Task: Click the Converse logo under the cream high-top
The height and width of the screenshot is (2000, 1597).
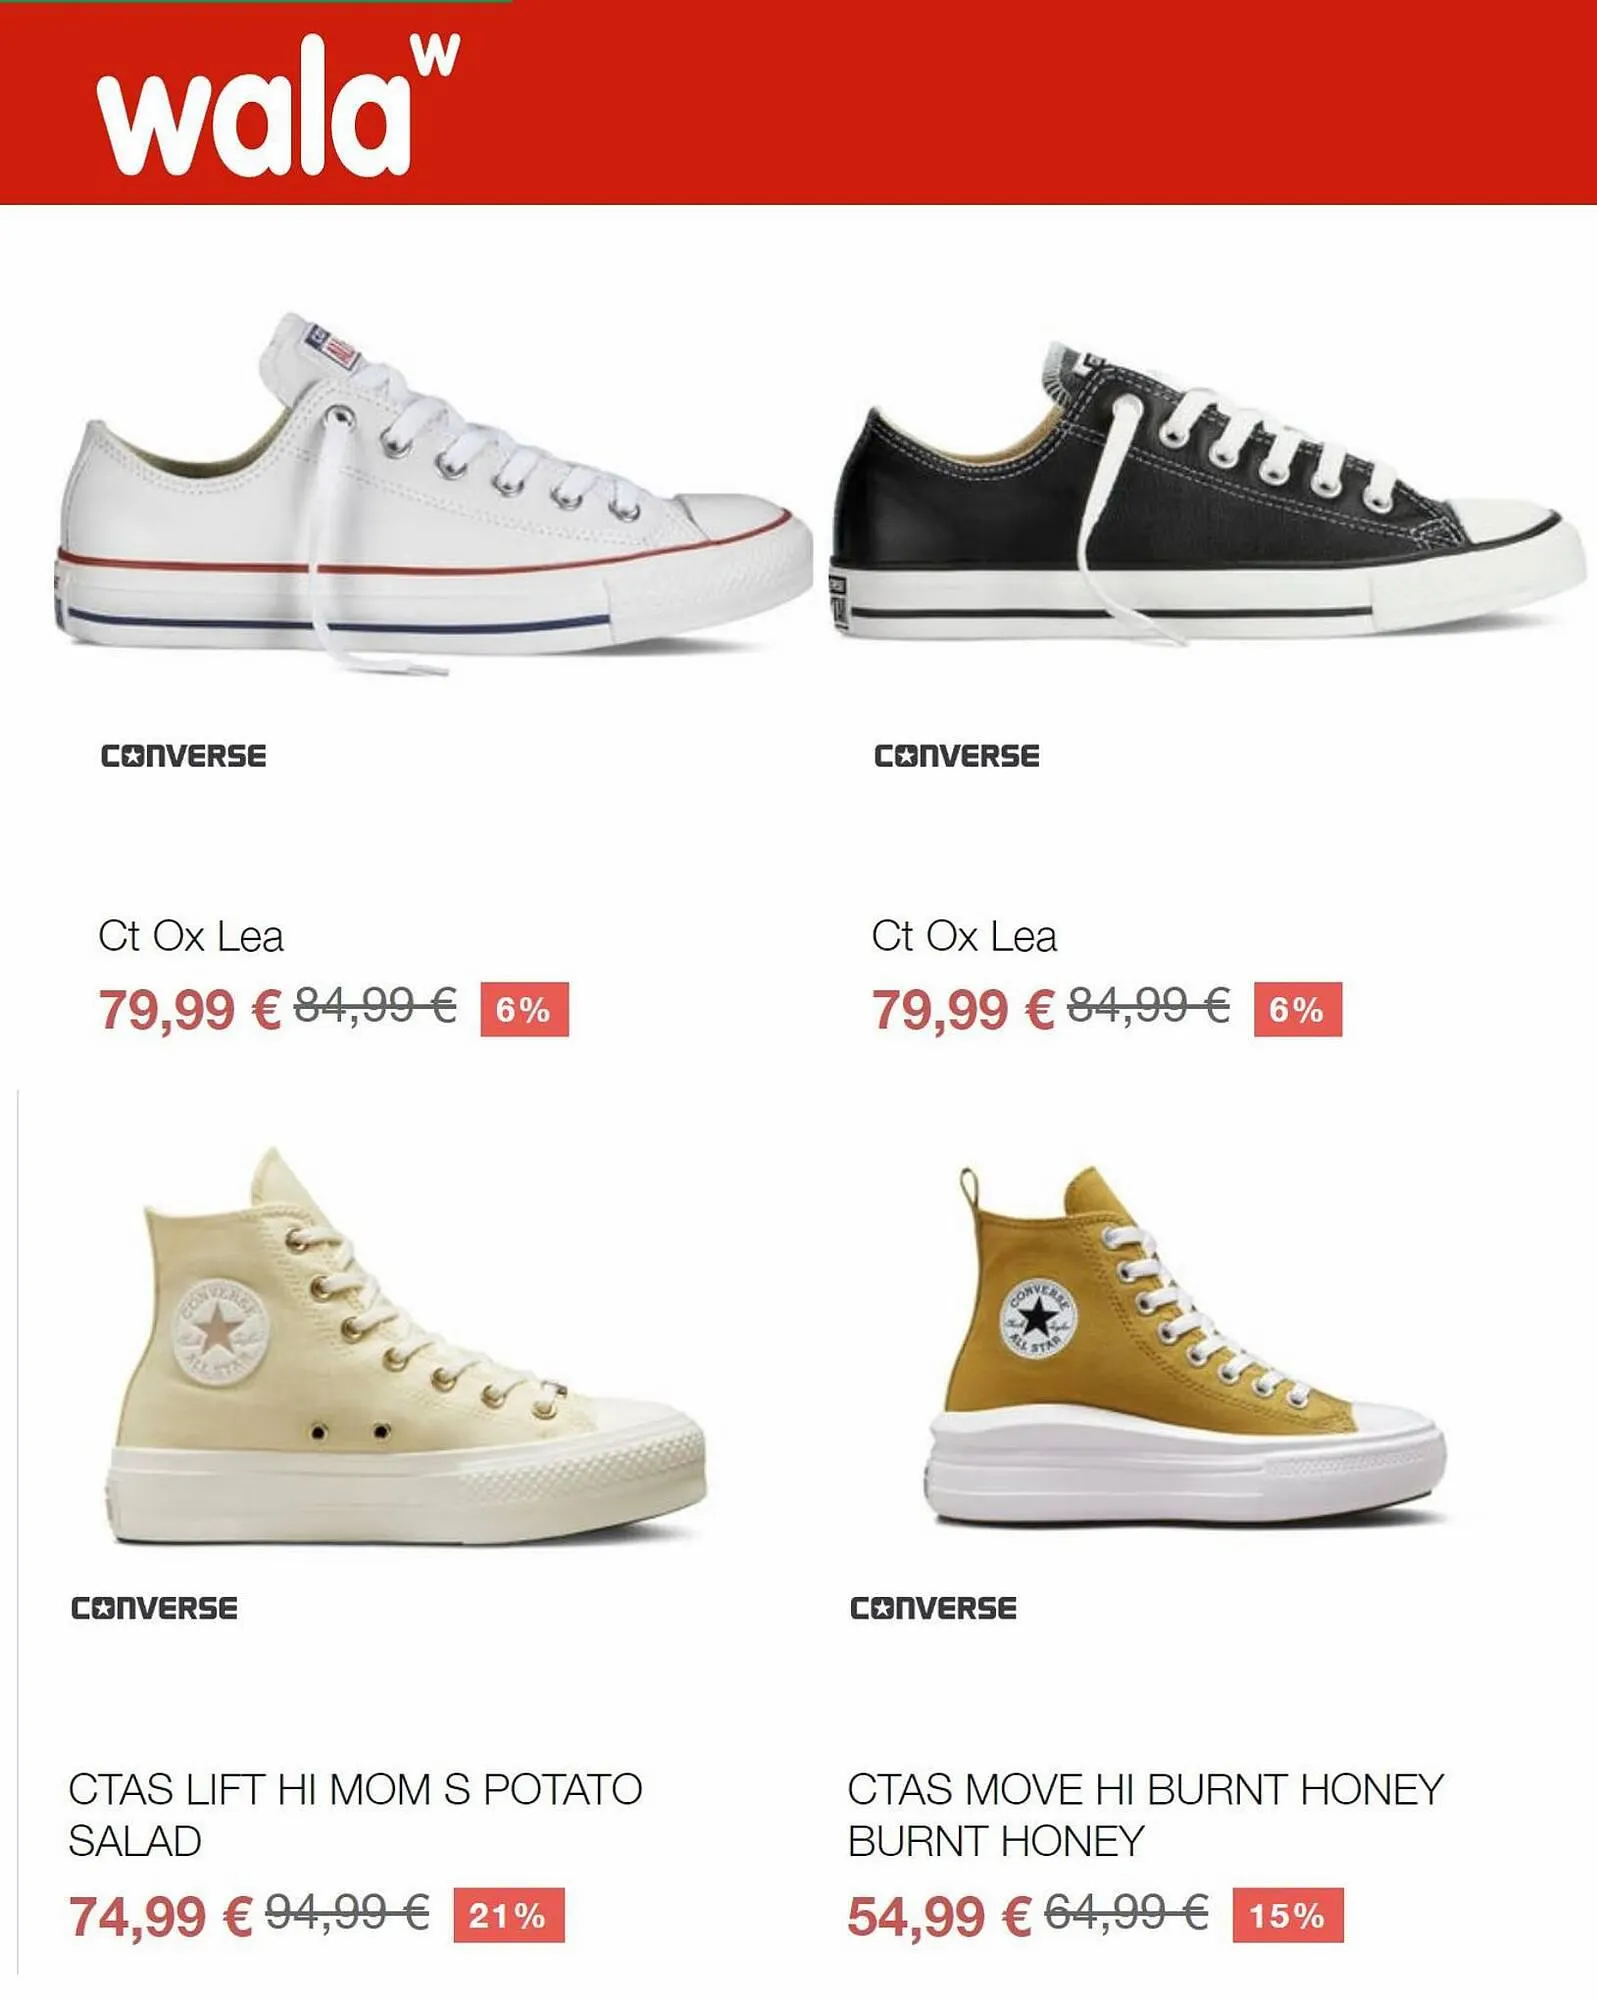Action: point(154,1608)
